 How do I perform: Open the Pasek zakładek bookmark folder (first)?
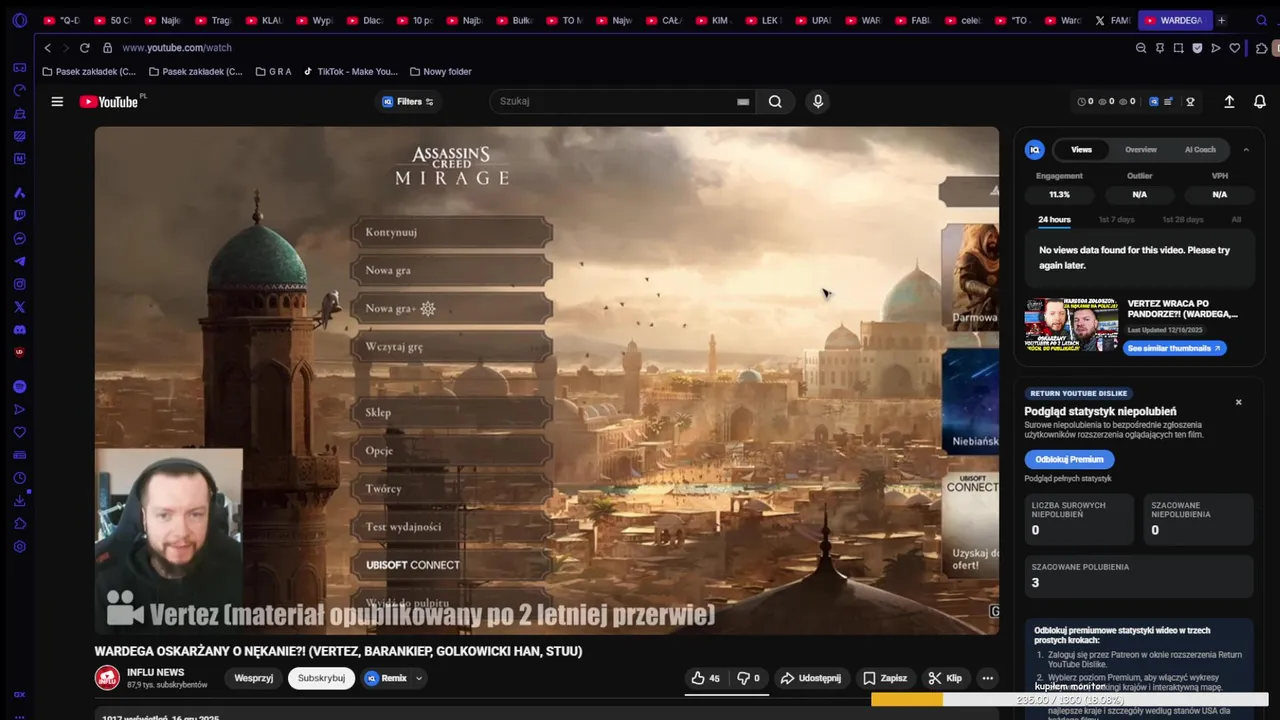point(89,71)
